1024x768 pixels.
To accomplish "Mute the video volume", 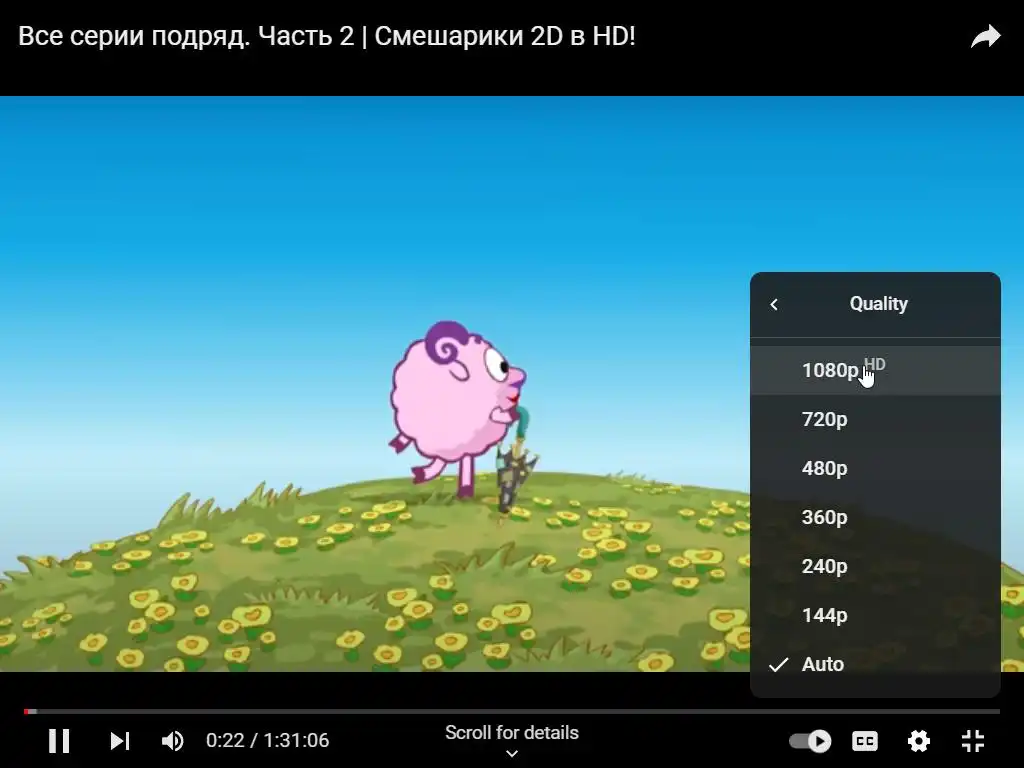I will (172, 741).
